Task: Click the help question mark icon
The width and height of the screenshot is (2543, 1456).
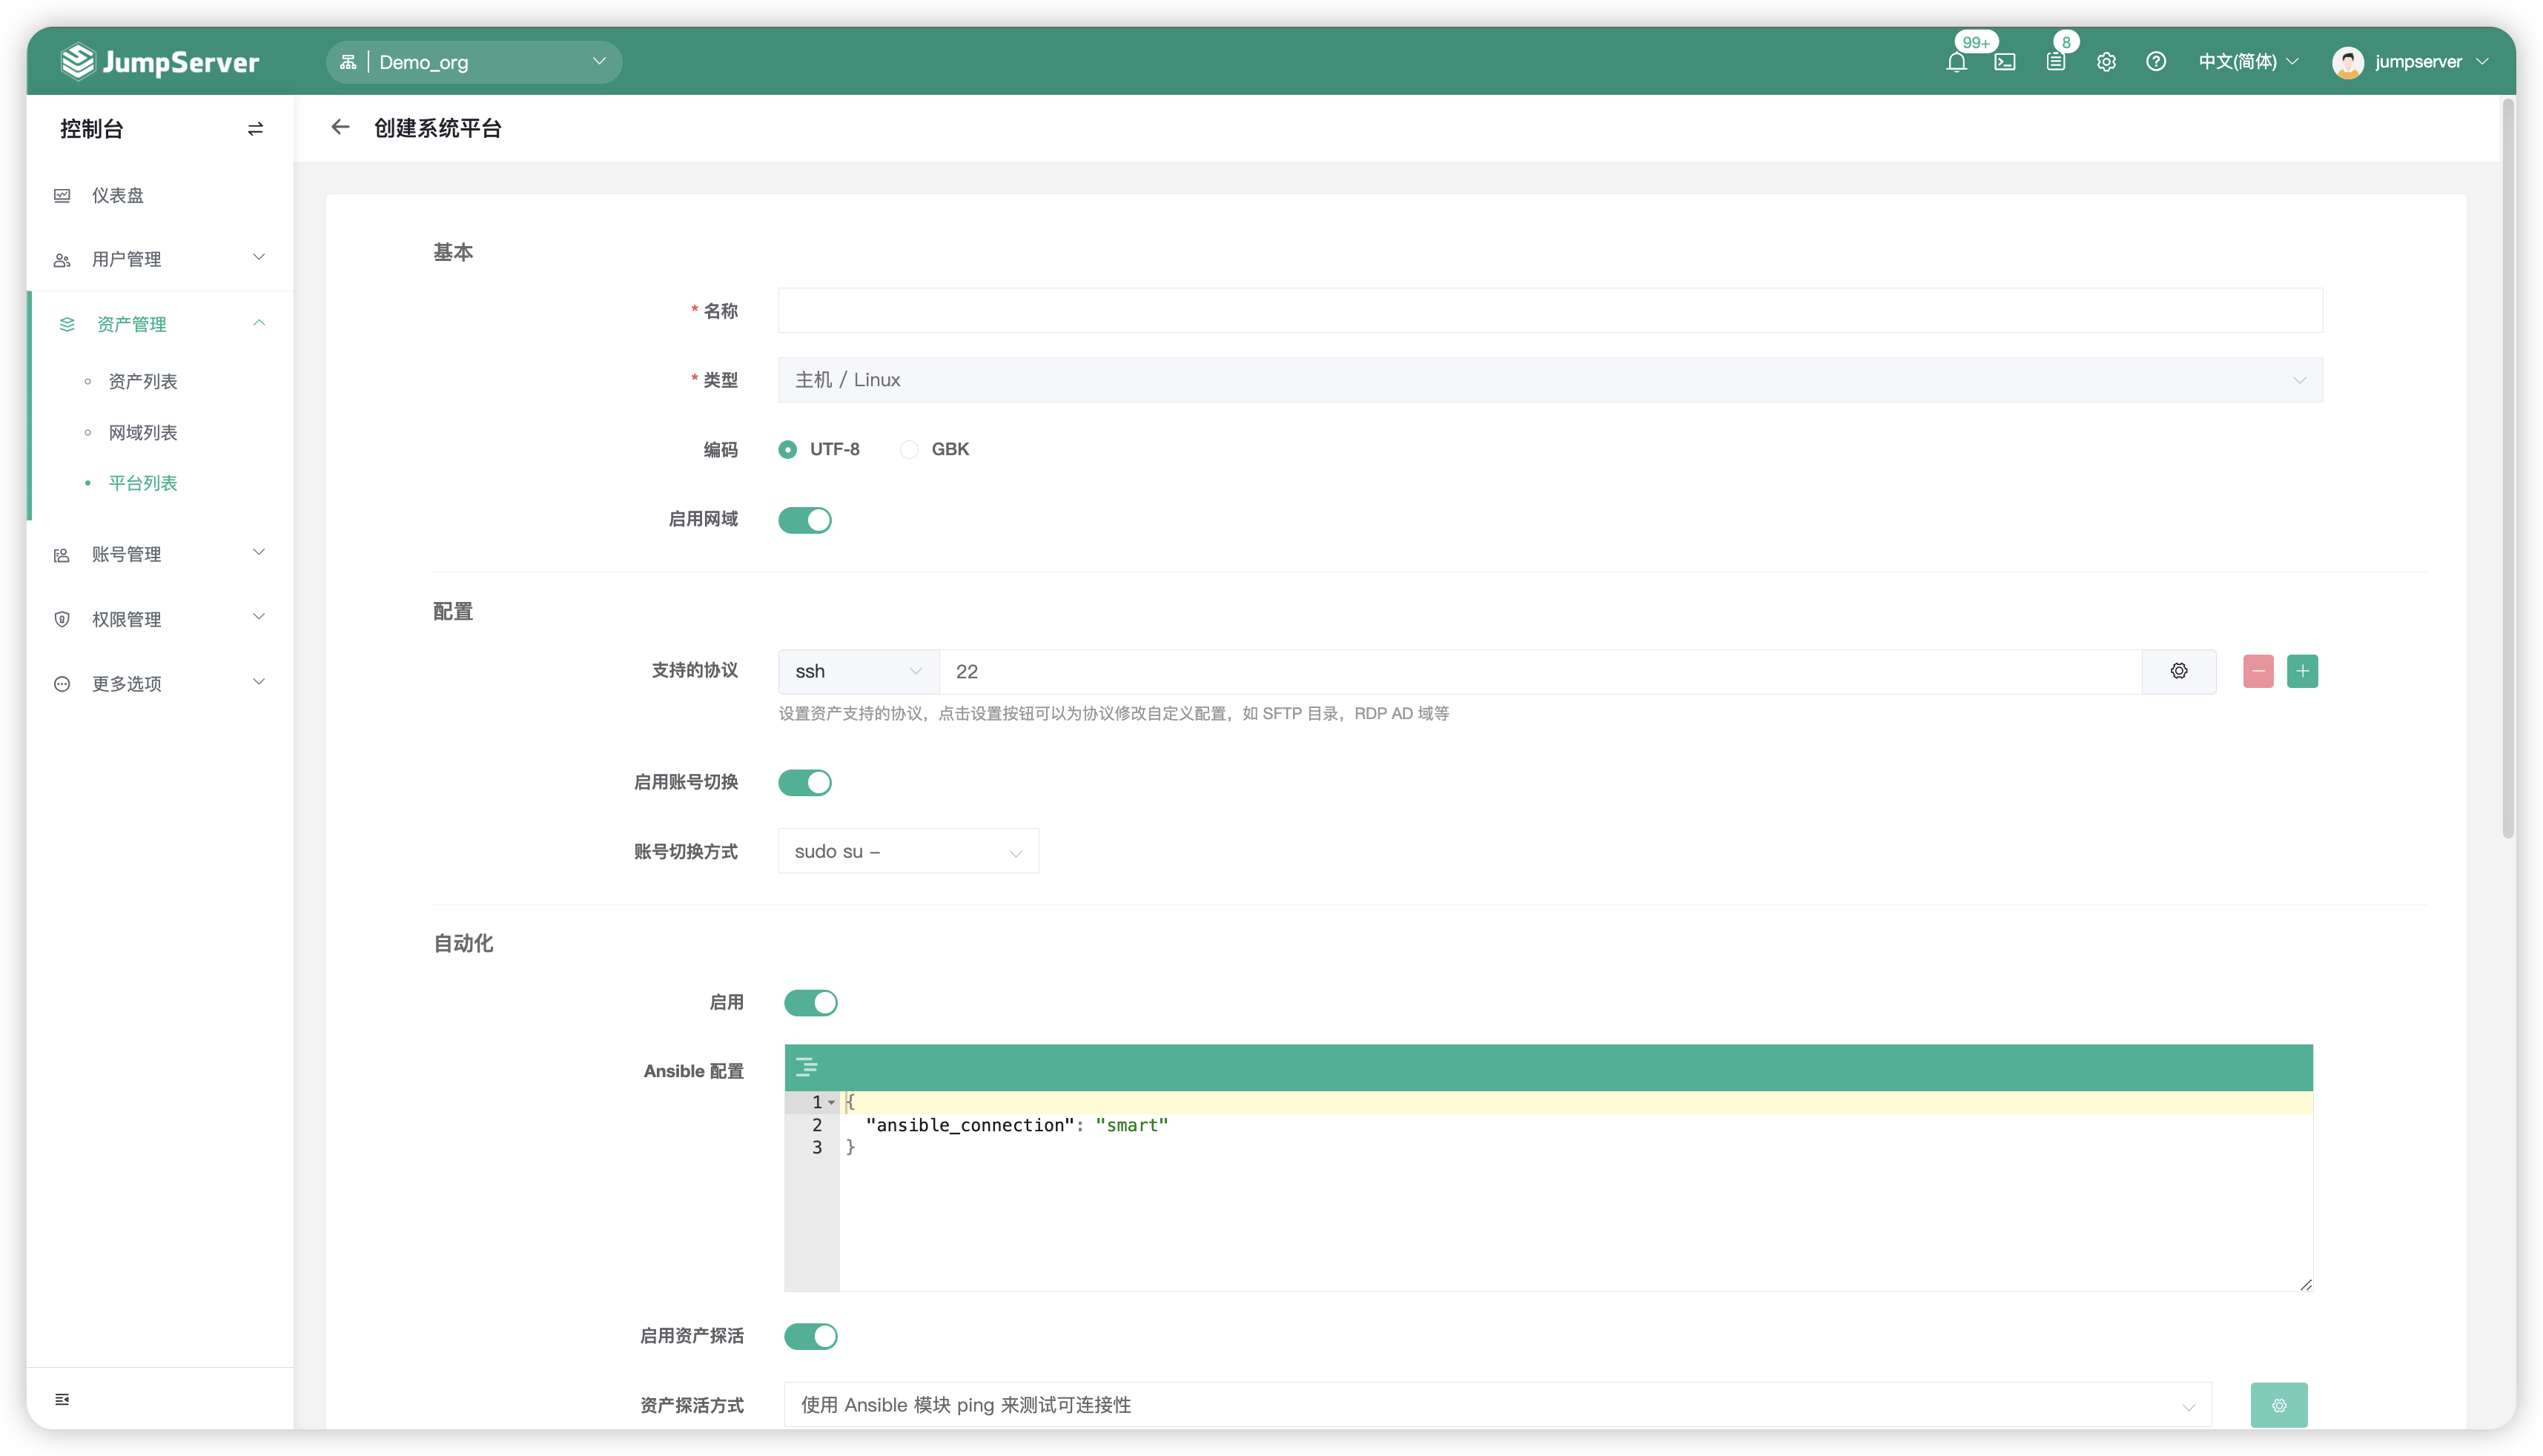Action: [2156, 62]
